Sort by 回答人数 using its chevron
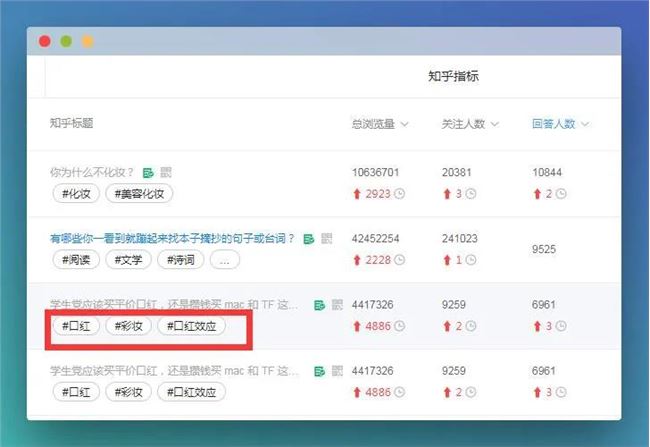 (x=585, y=124)
